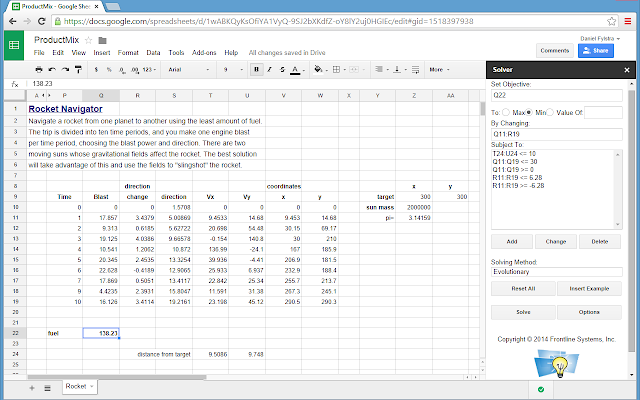Image resolution: width=640 pixels, height=400 pixels.
Task: Open the fill color picker
Action: coord(320,70)
